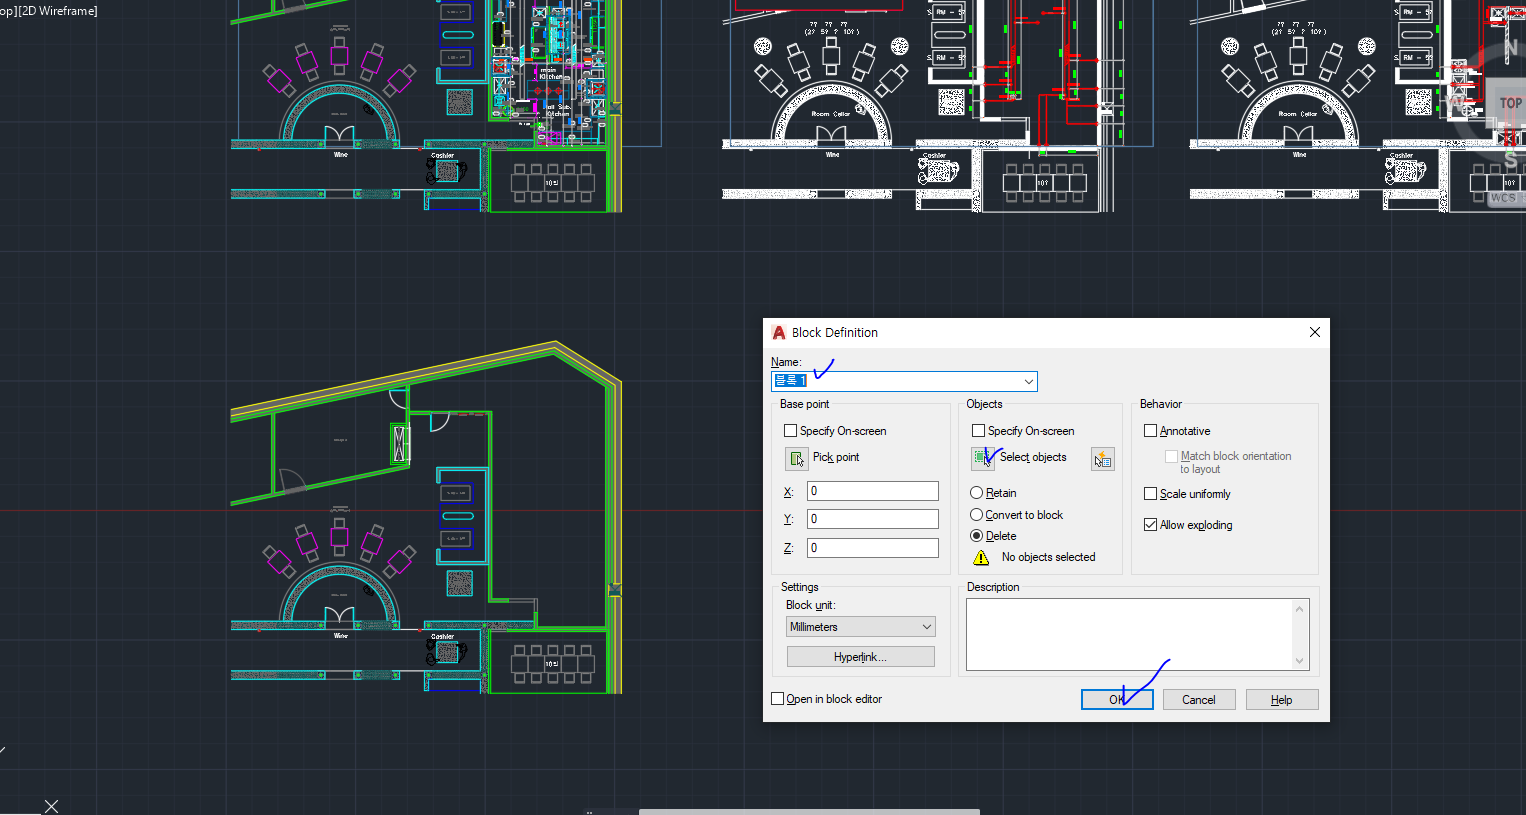Click the Y base point field
Viewport: 1526px width, 815px height.
point(873,519)
